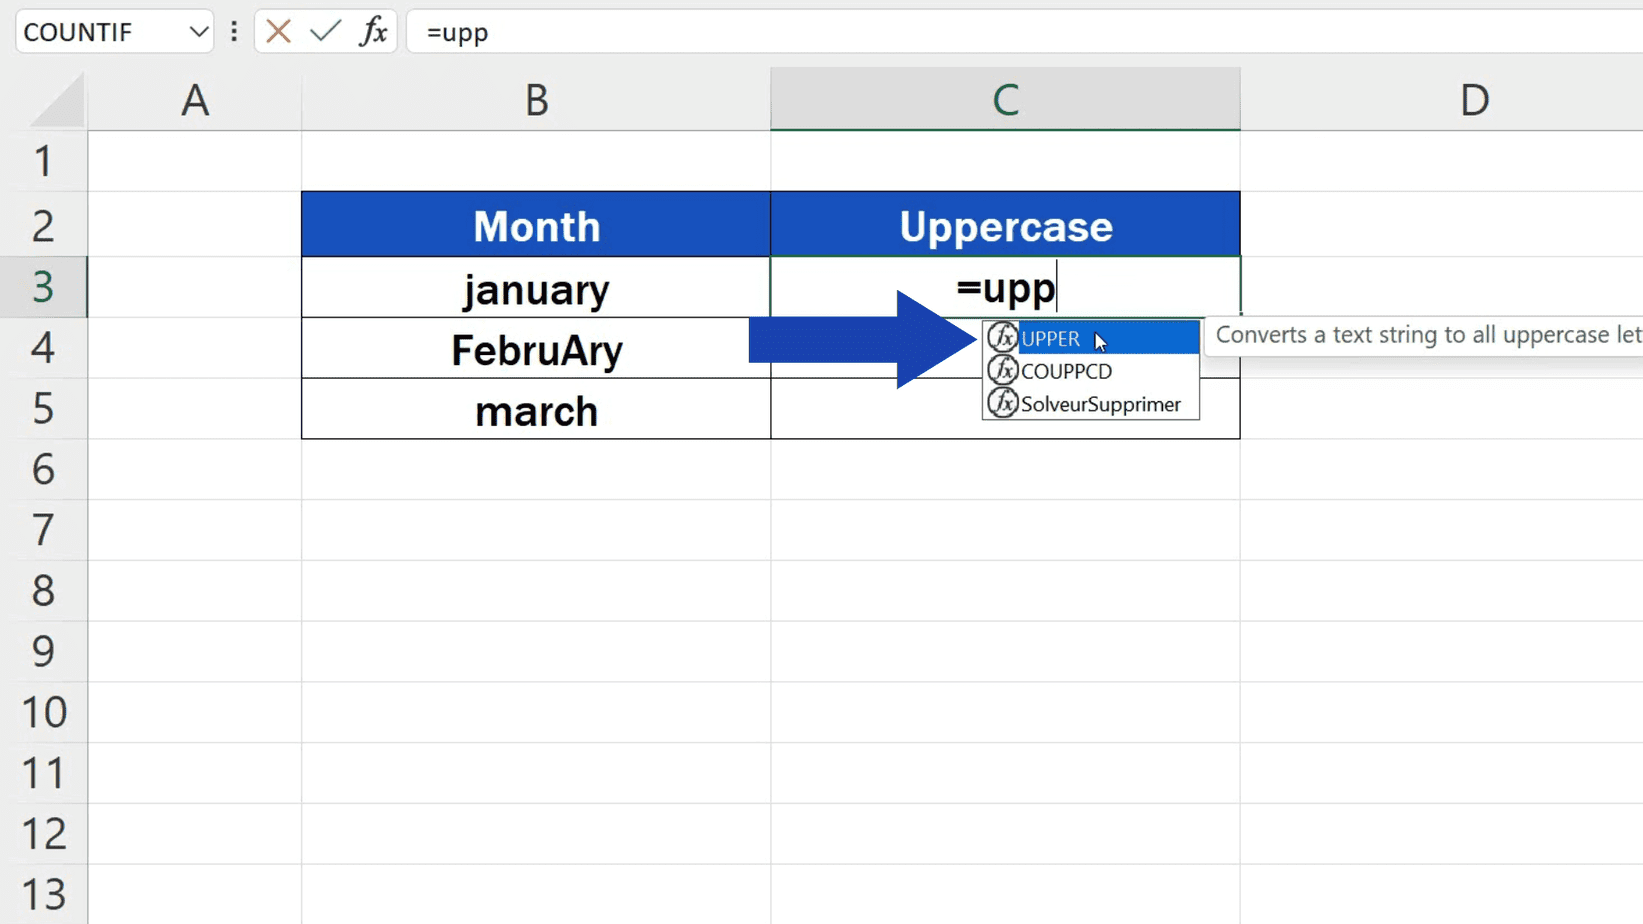Viewport: 1643px width, 924px height.
Task: Click the vertical dots separator beside Name Box
Action: click(233, 31)
